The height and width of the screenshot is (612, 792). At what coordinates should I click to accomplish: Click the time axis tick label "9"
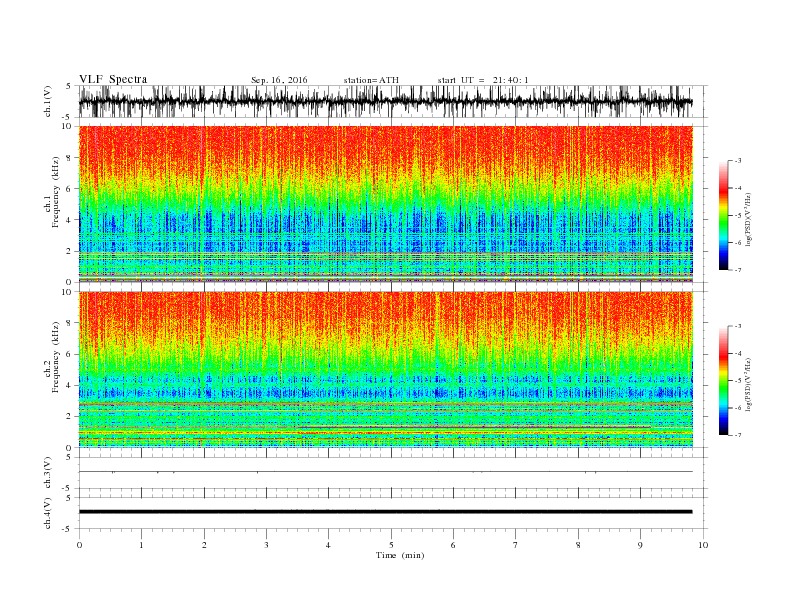[640, 545]
